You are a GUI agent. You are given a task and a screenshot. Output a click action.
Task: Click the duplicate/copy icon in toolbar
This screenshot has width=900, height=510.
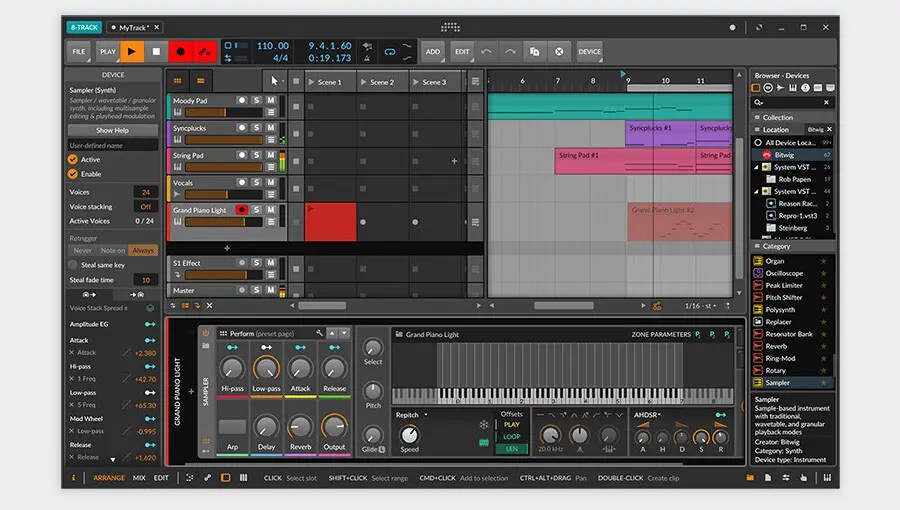tap(534, 52)
